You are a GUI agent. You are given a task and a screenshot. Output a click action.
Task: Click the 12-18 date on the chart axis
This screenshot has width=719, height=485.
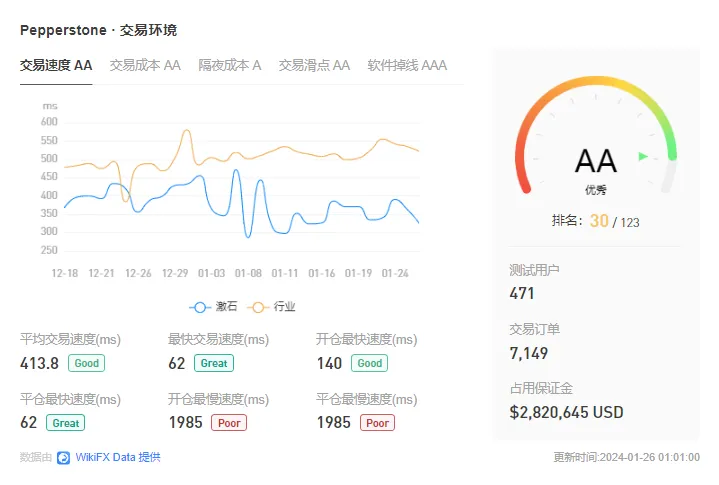65,273
